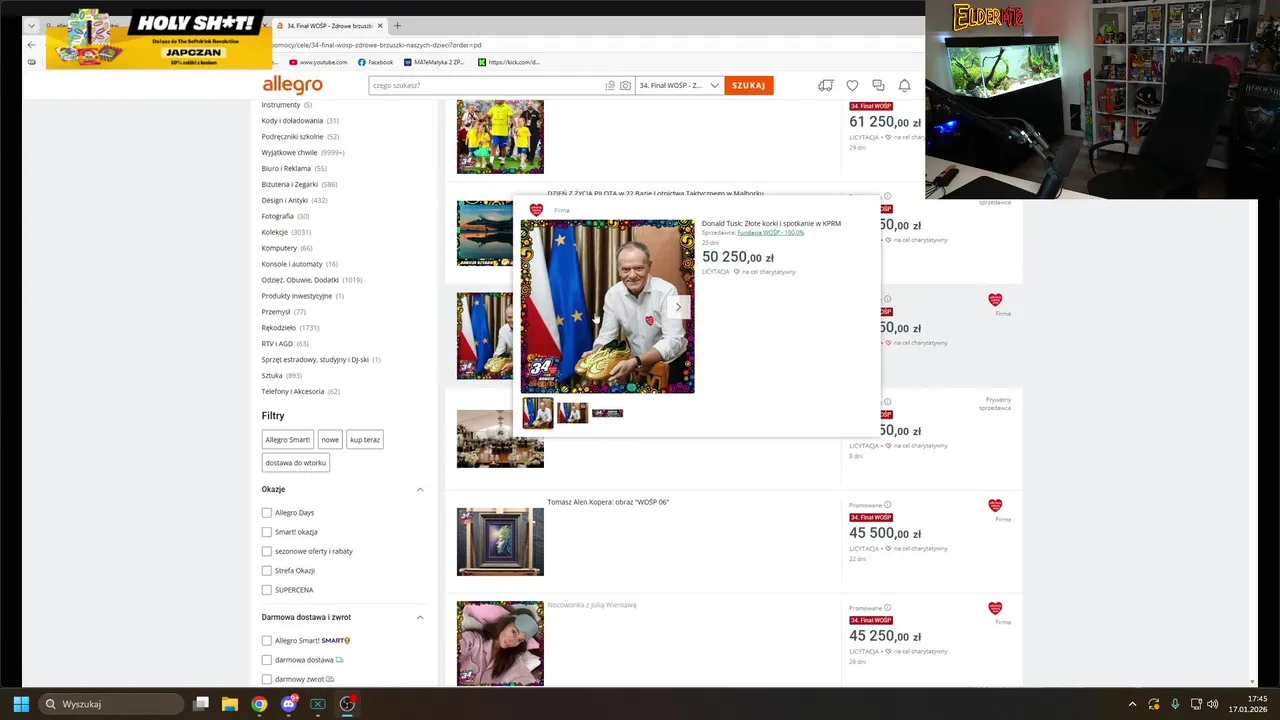Open OBS Studio from taskbar
This screenshot has height=720, width=1280.
[x=347, y=704]
